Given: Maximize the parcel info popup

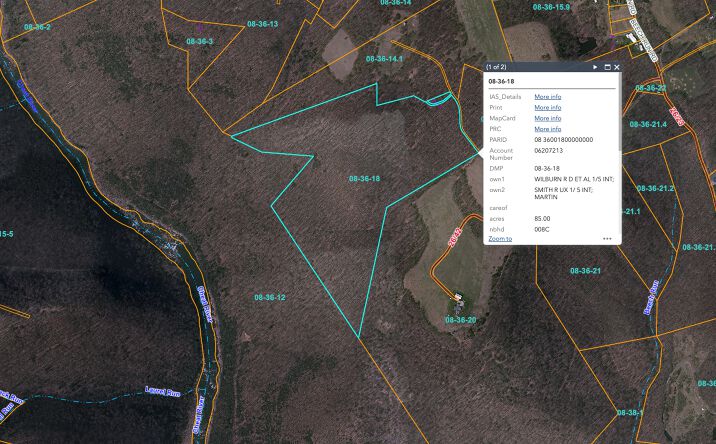Looking at the screenshot, I should click(607, 67).
